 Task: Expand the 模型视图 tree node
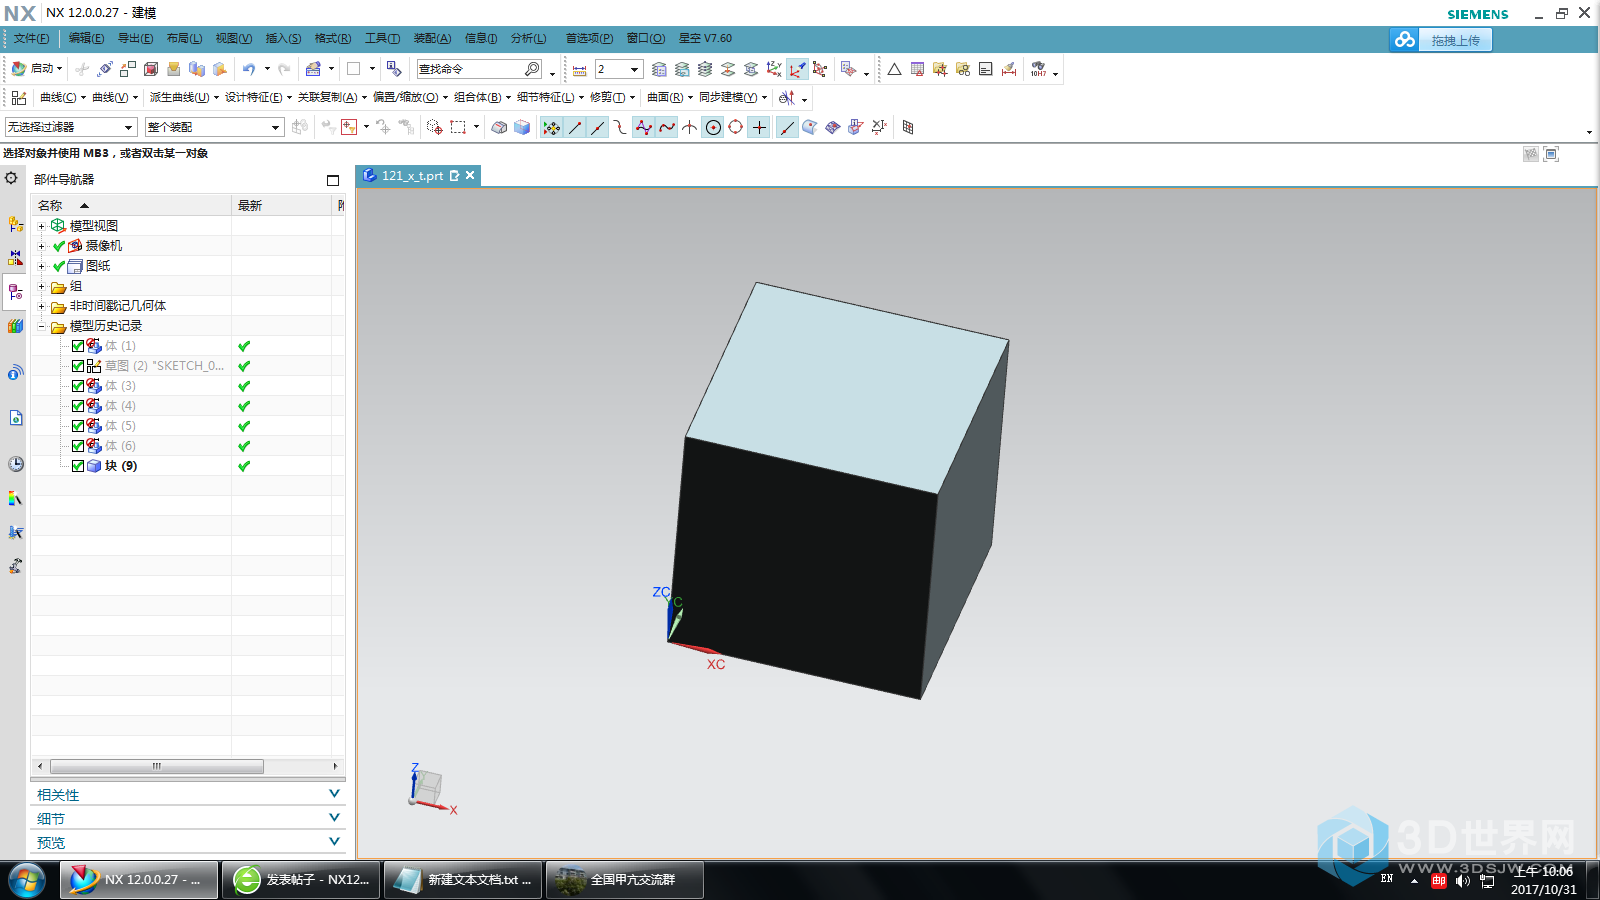pyautogui.click(x=41, y=226)
